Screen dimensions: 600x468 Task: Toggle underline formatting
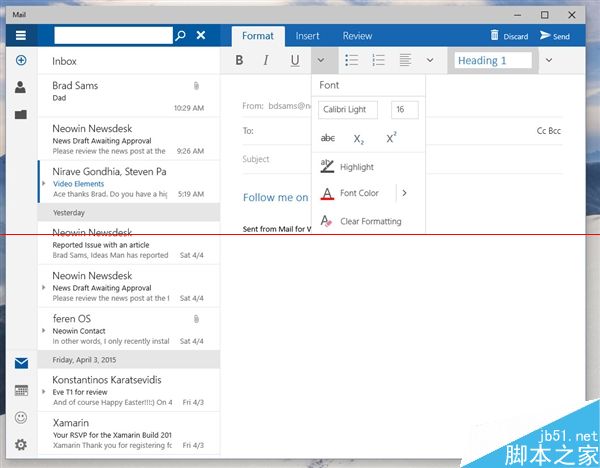coord(294,61)
